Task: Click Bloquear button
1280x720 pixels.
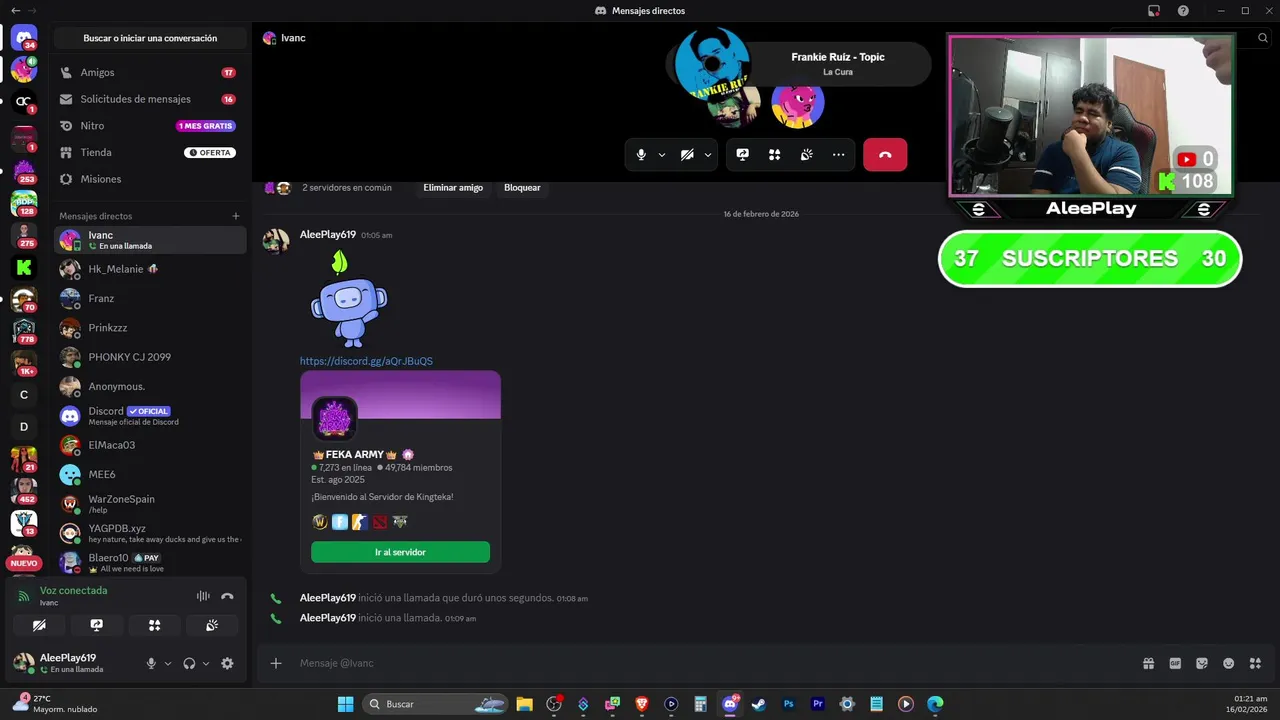Action: click(522, 188)
